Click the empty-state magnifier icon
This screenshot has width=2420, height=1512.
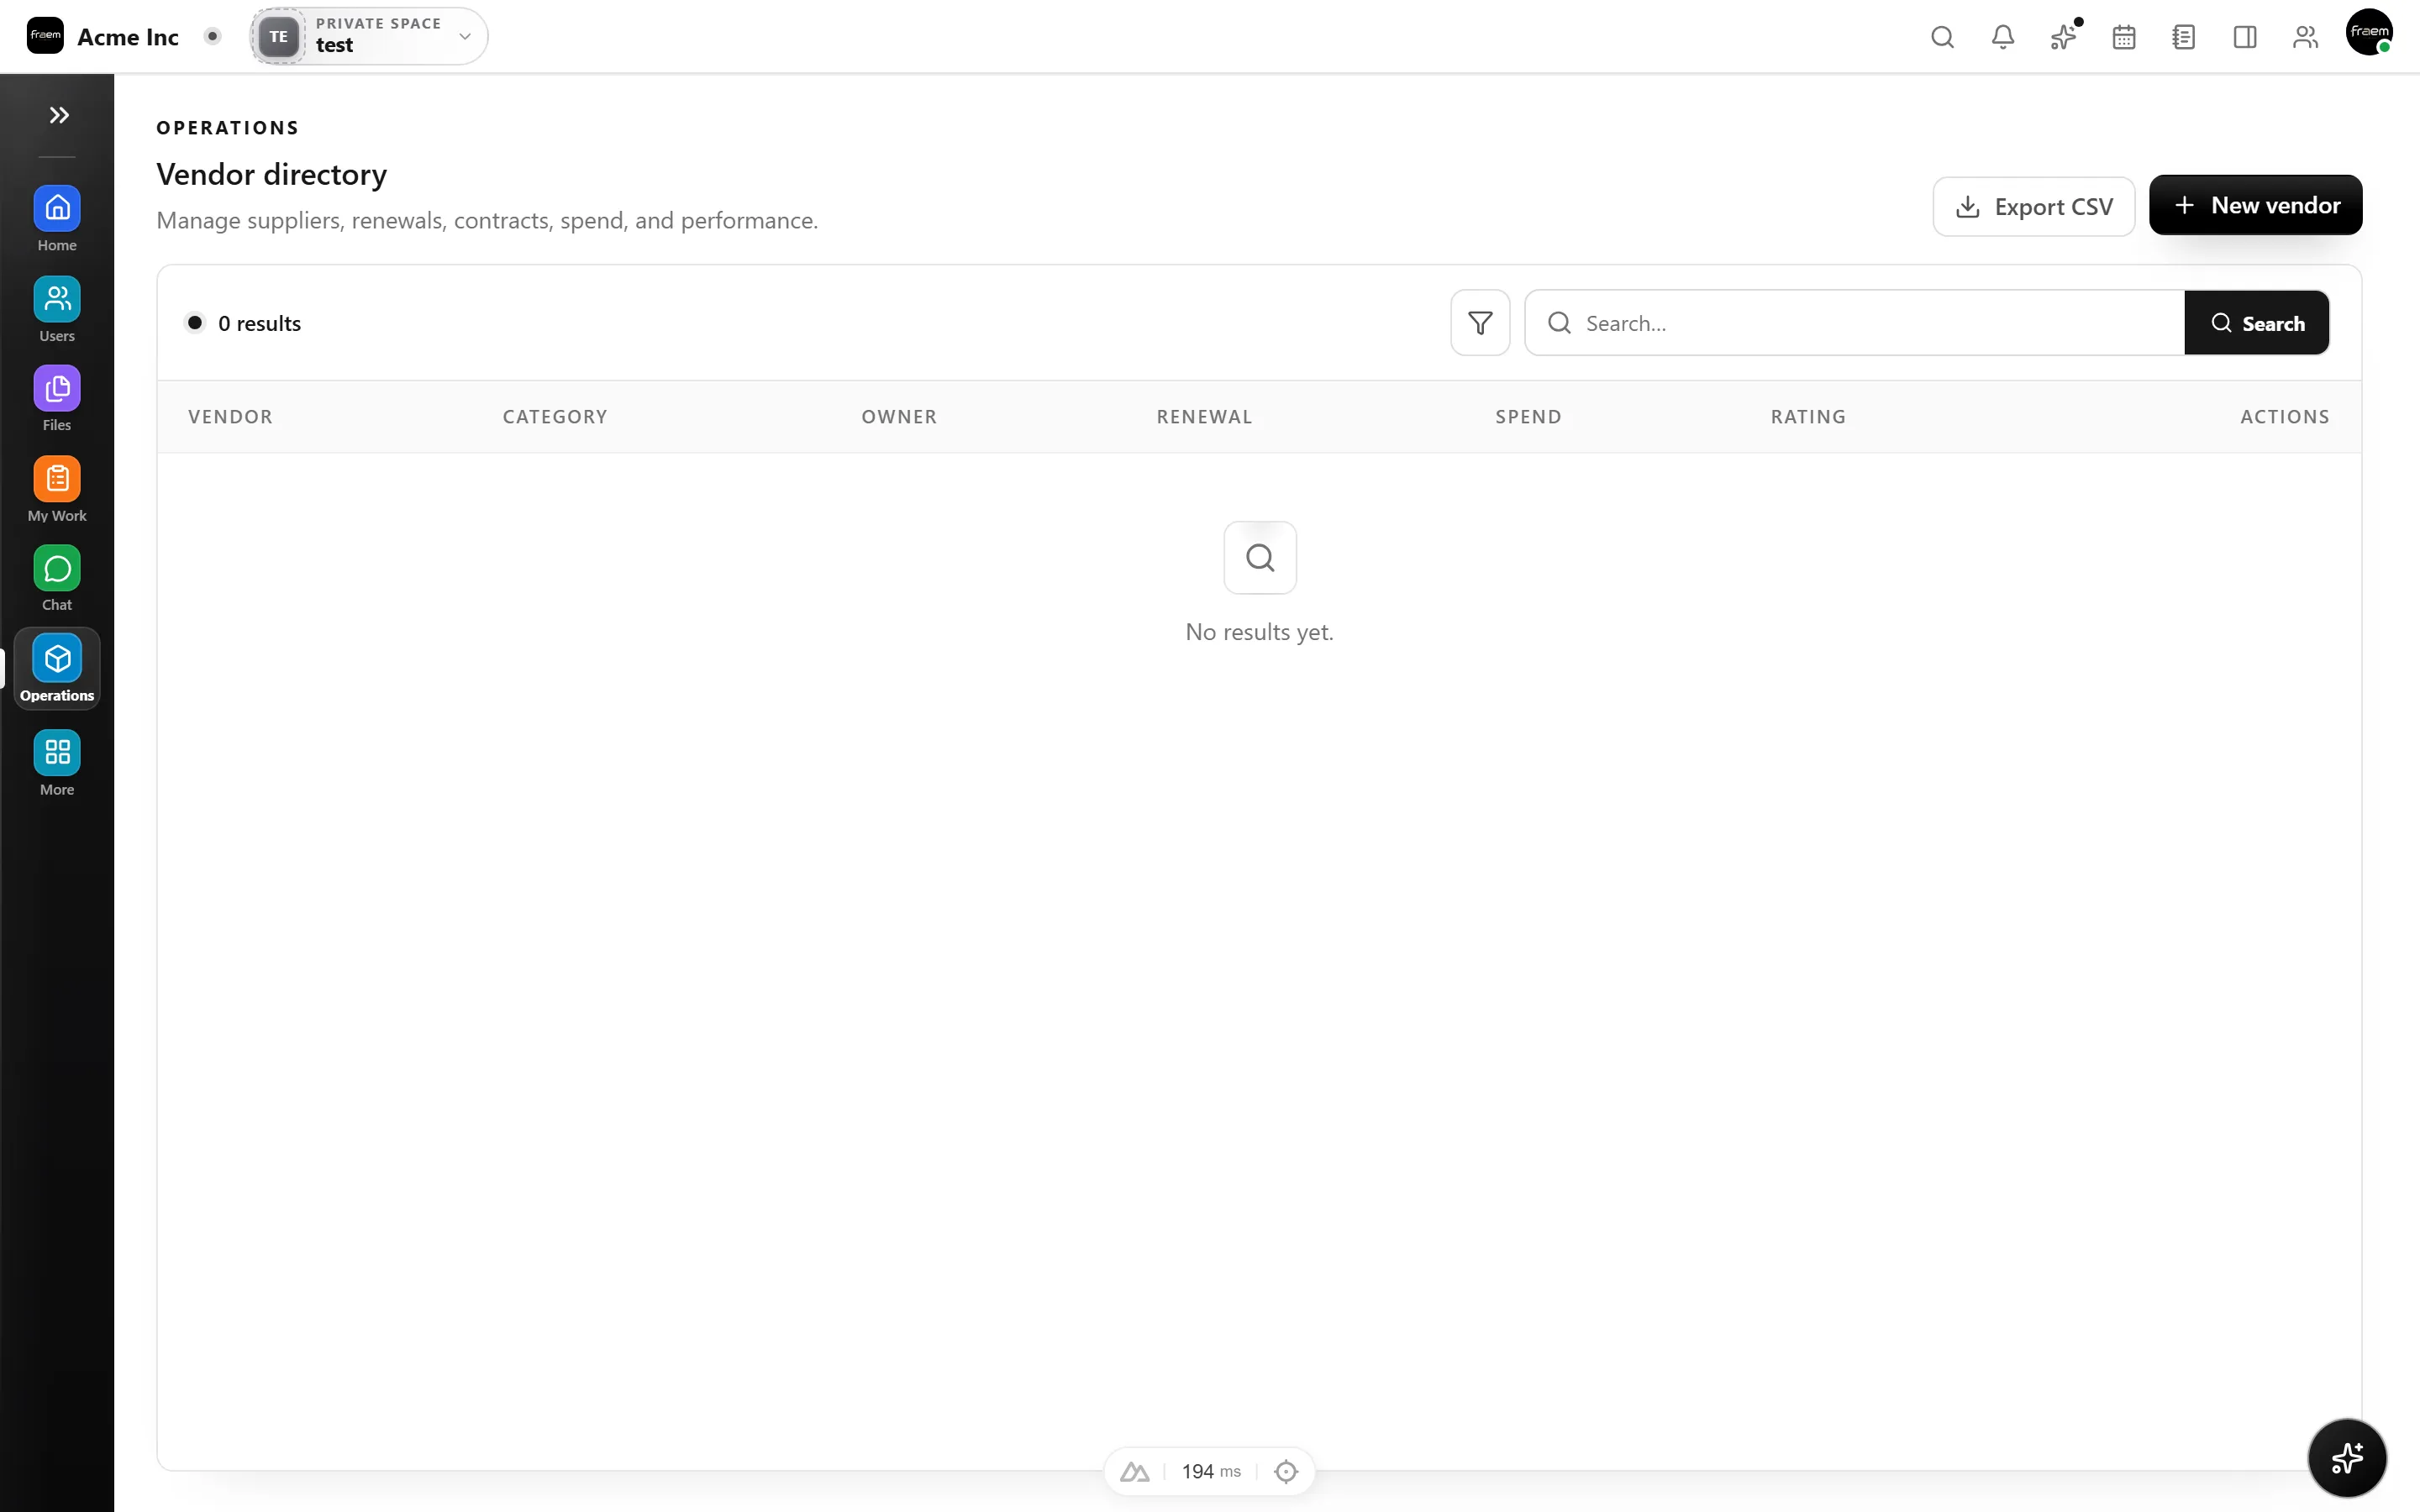(x=1260, y=557)
